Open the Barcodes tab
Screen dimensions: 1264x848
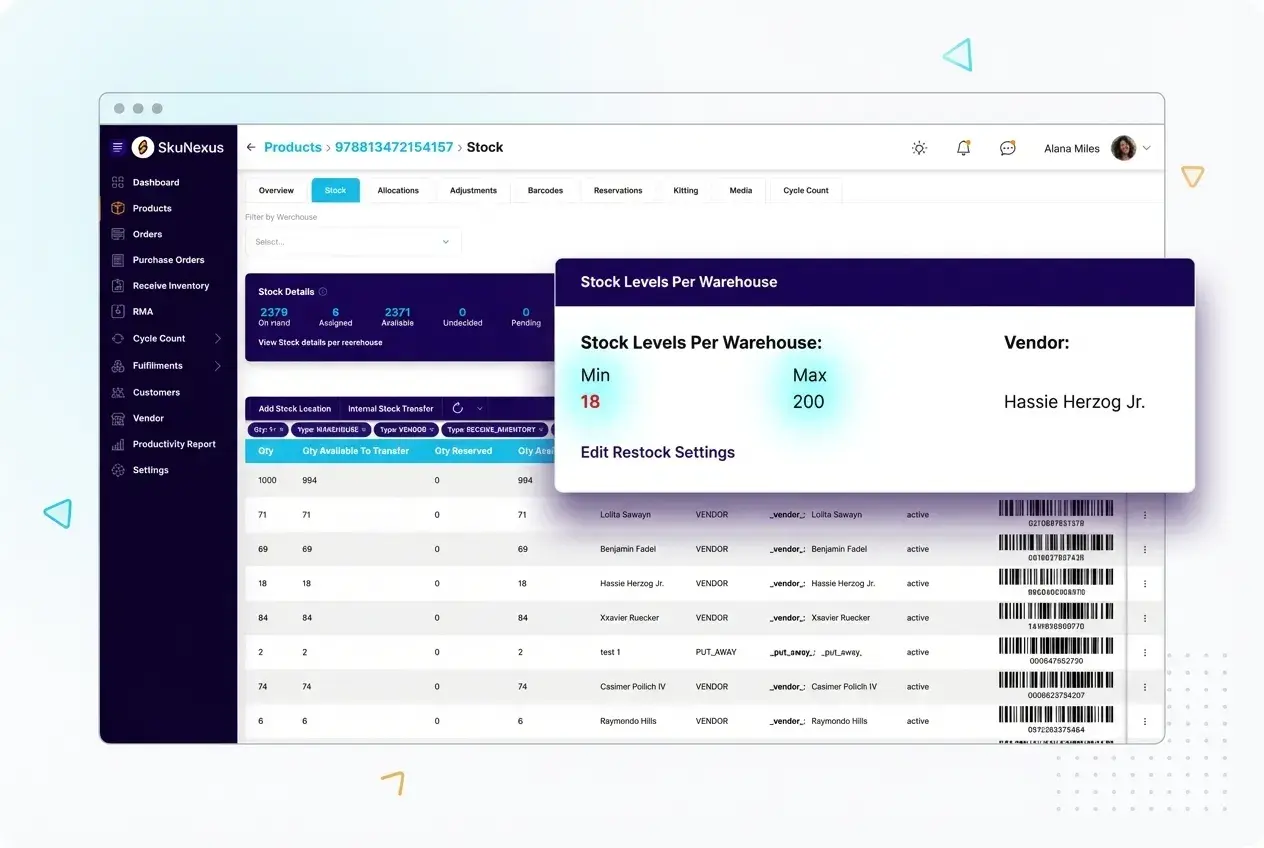pyautogui.click(x=543, y=190)
